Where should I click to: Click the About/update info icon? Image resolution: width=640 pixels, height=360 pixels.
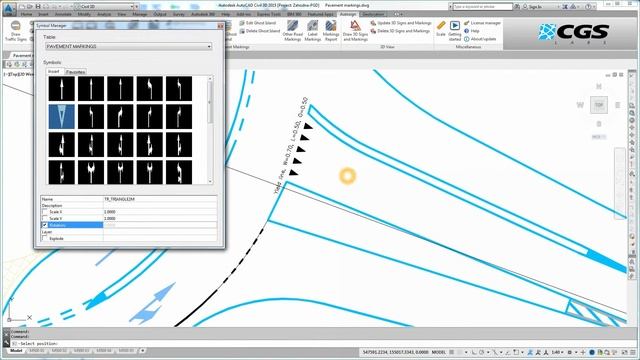click(x=467, y=39)
